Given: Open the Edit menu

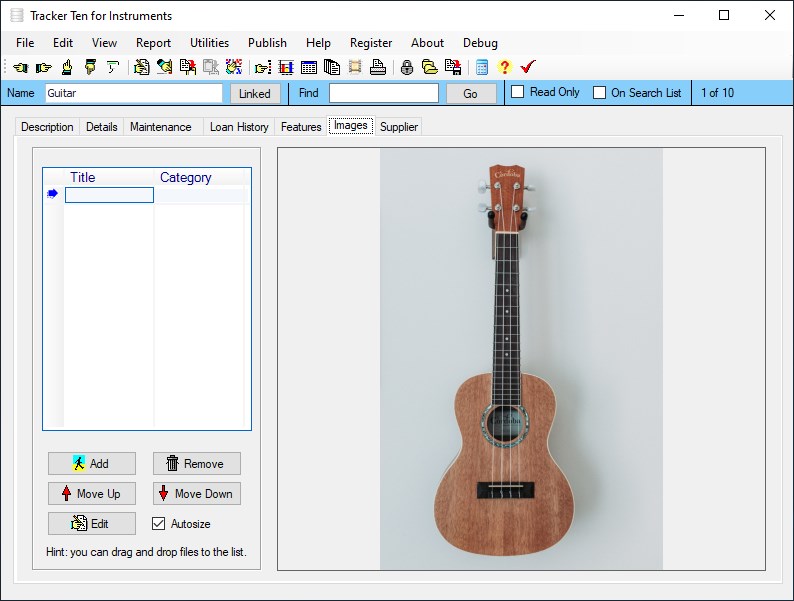Looking at the screenshot, I should [63, 43].
